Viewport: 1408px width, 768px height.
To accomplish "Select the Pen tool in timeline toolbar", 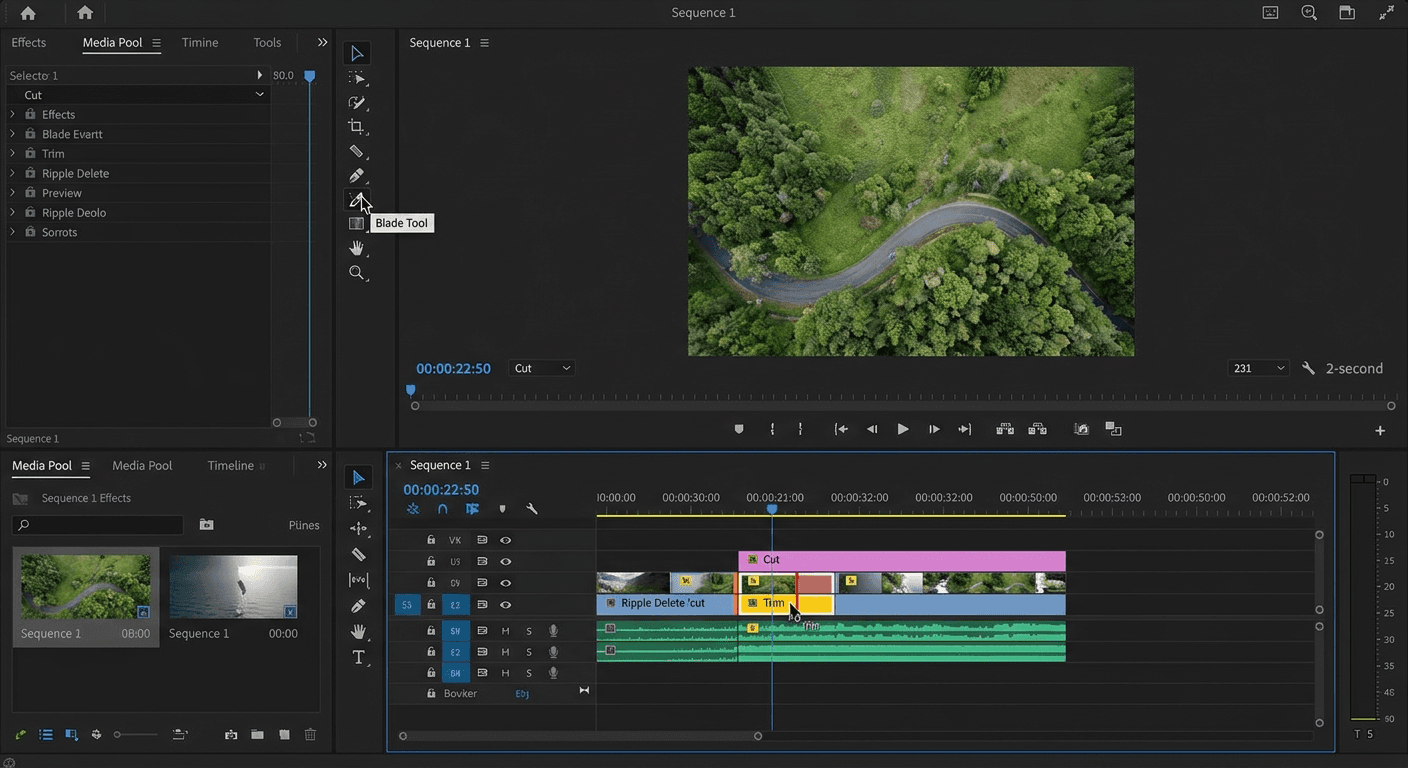I will pyautogui.click(x=358, y=606).
